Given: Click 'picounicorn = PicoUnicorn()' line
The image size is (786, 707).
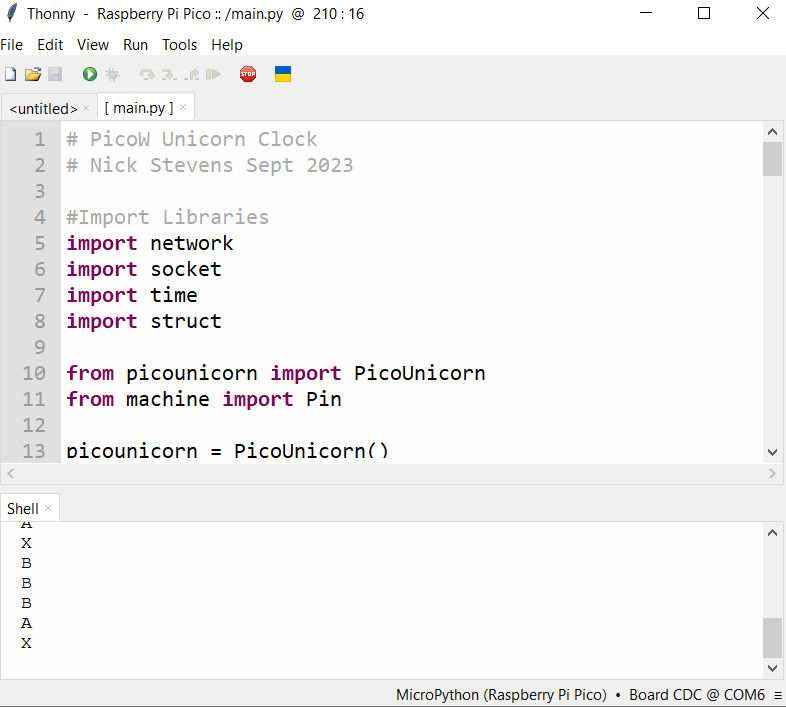Looking at the screenshot, I should pos(227,451).
